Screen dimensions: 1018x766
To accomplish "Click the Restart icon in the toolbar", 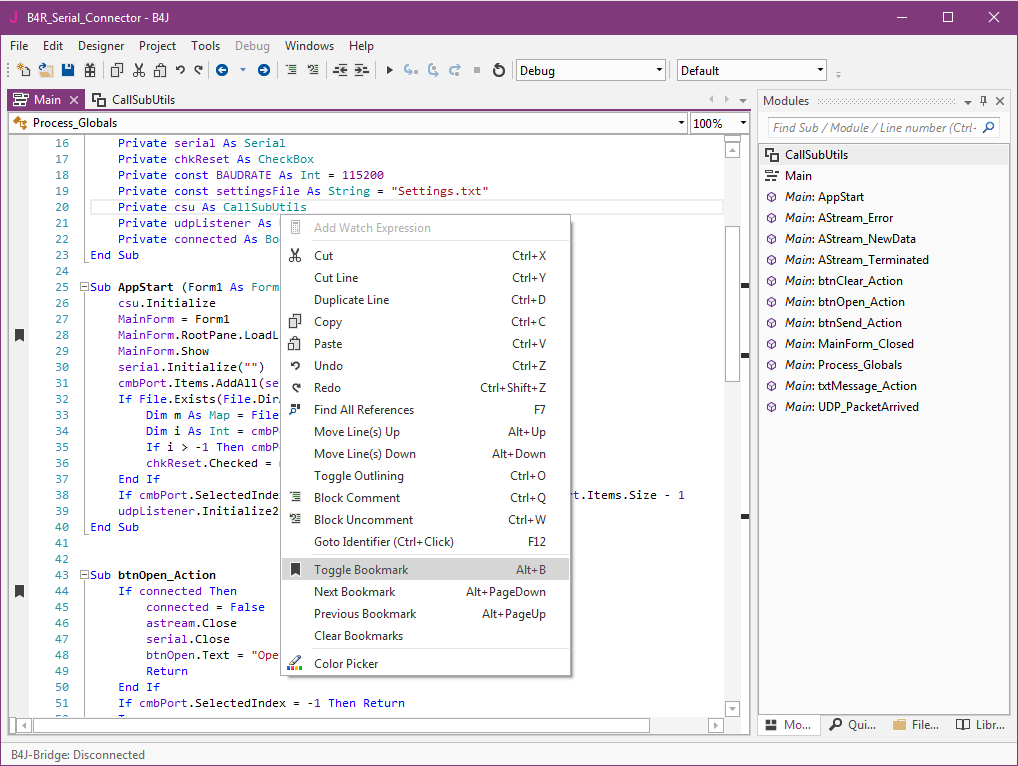I will point(498,70).
